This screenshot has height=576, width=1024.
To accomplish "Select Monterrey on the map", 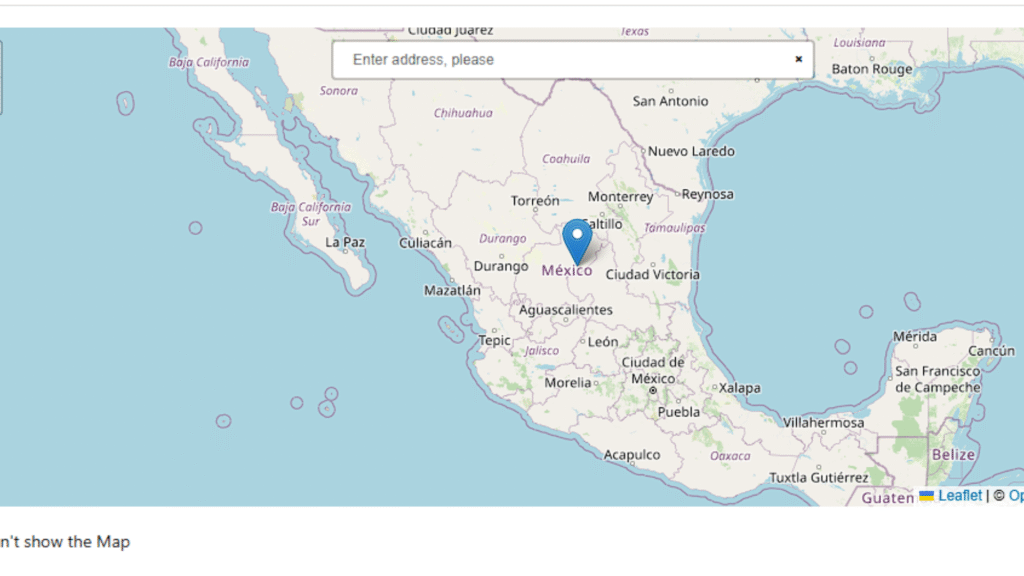I will click(x=620, y=197).
